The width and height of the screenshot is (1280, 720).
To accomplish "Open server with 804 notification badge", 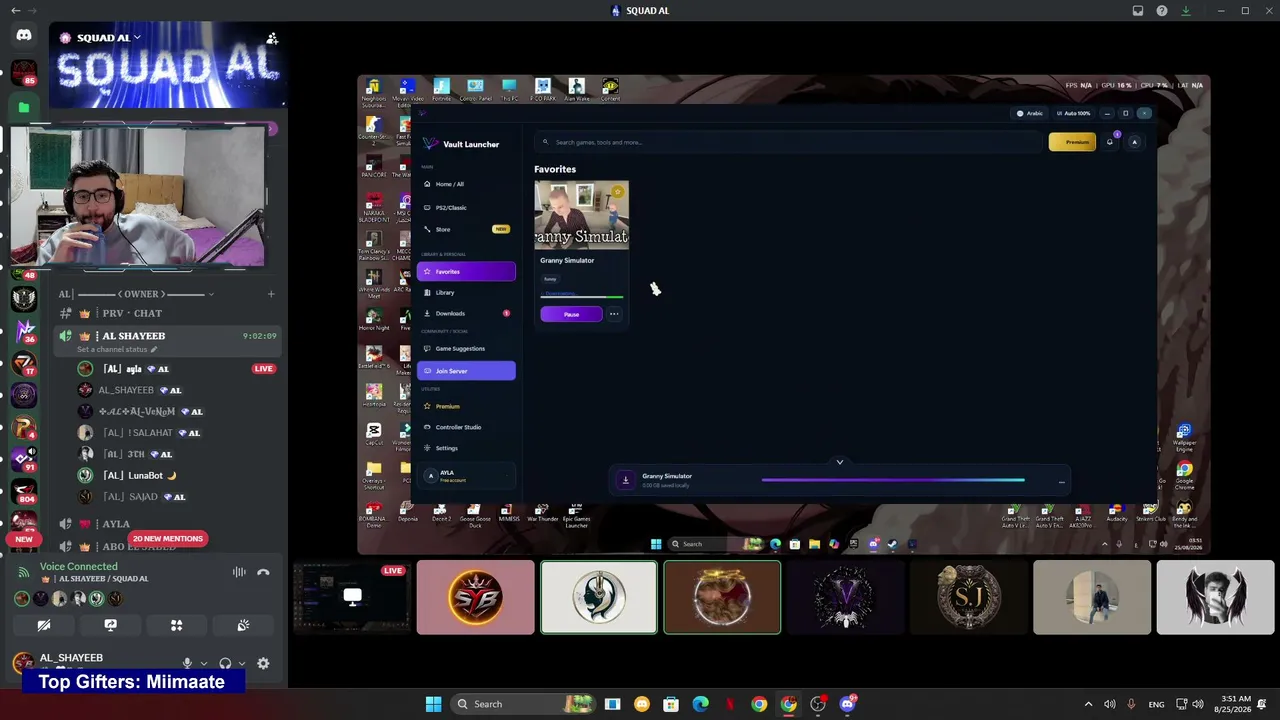I will tap(24, 491).
